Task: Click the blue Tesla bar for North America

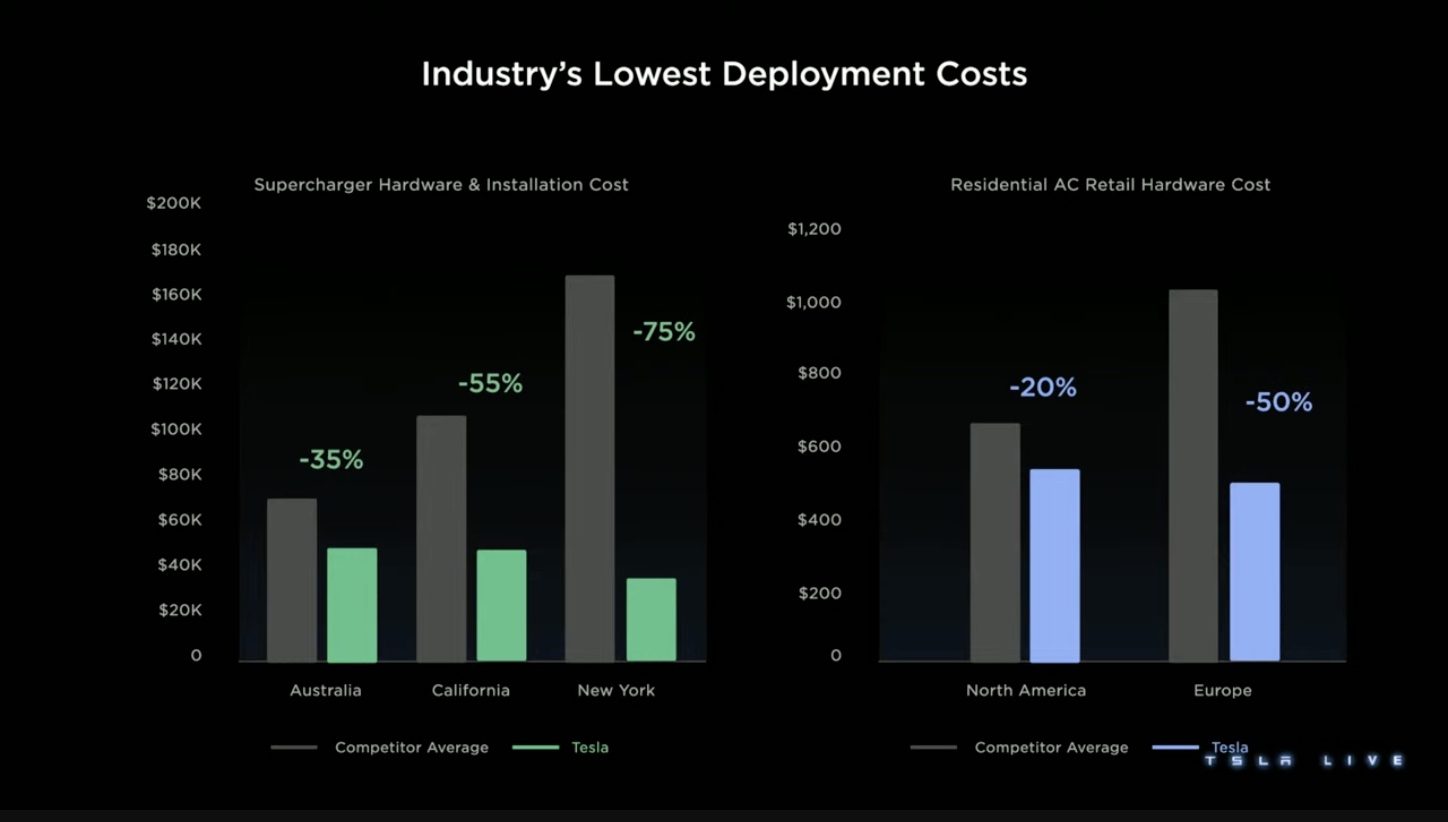Action: [x=1055, y=566]
